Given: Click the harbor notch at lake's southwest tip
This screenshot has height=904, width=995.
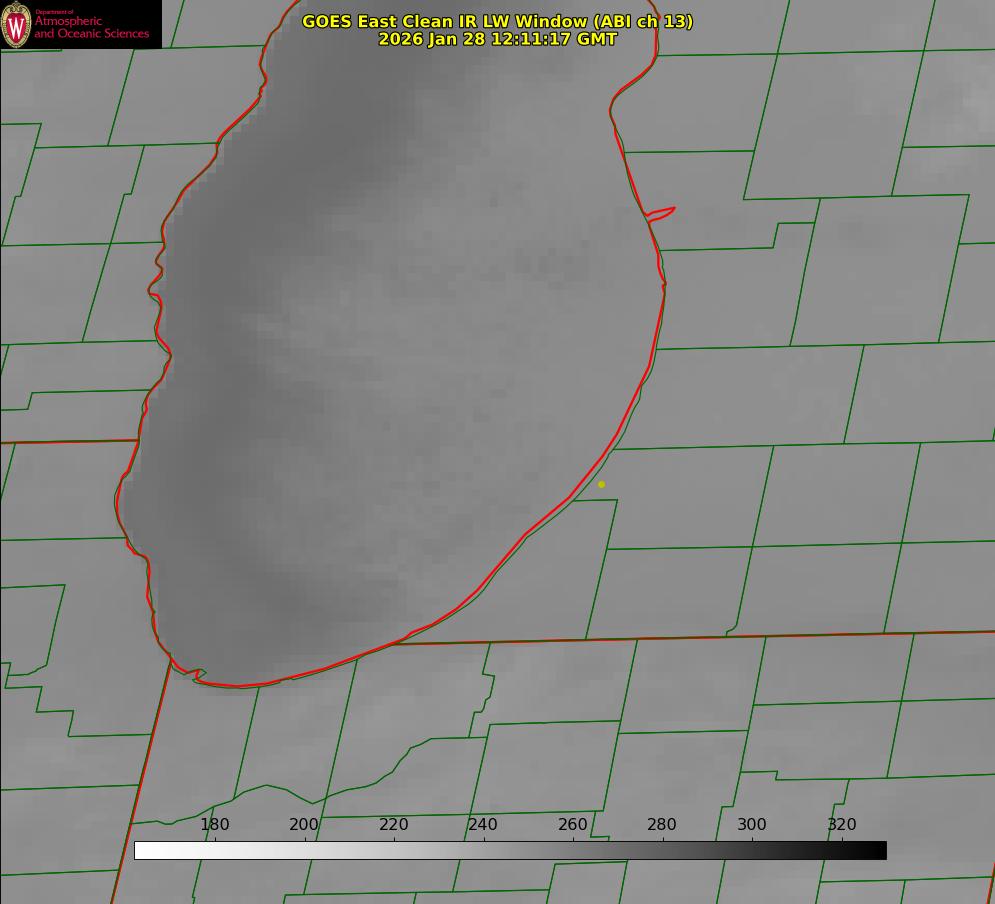Looking at the screenshot, I should tap(199, 675).
